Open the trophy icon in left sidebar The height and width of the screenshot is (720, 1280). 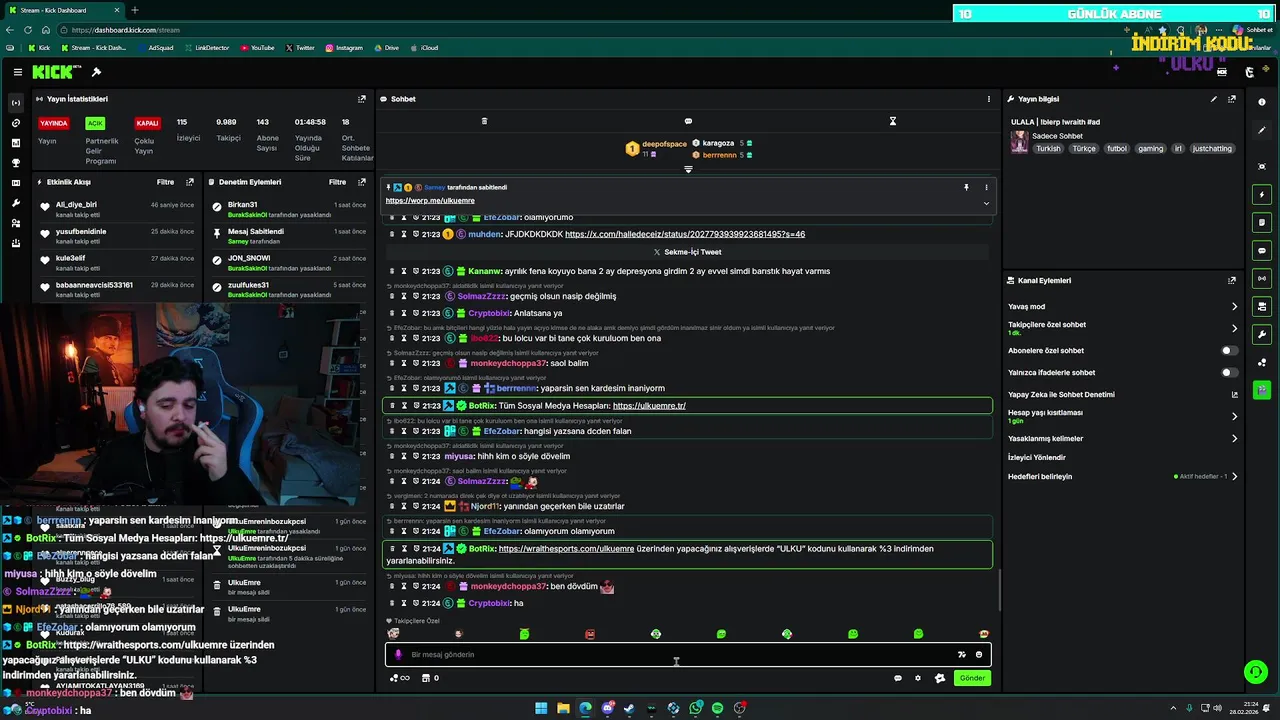point(15,163)
